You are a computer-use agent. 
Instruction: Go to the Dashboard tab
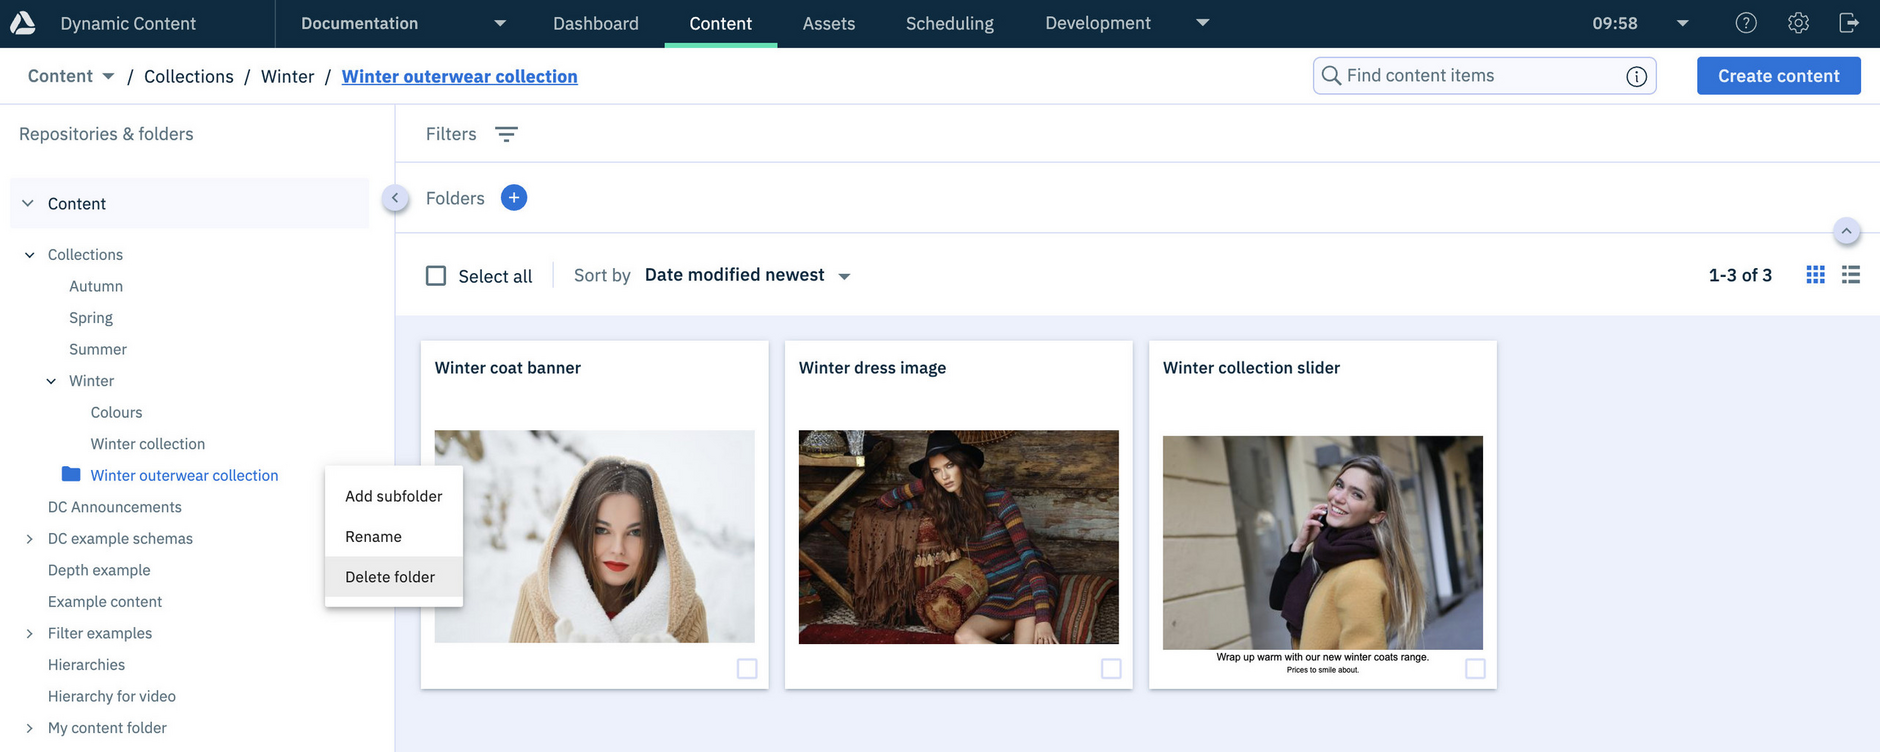596,23
